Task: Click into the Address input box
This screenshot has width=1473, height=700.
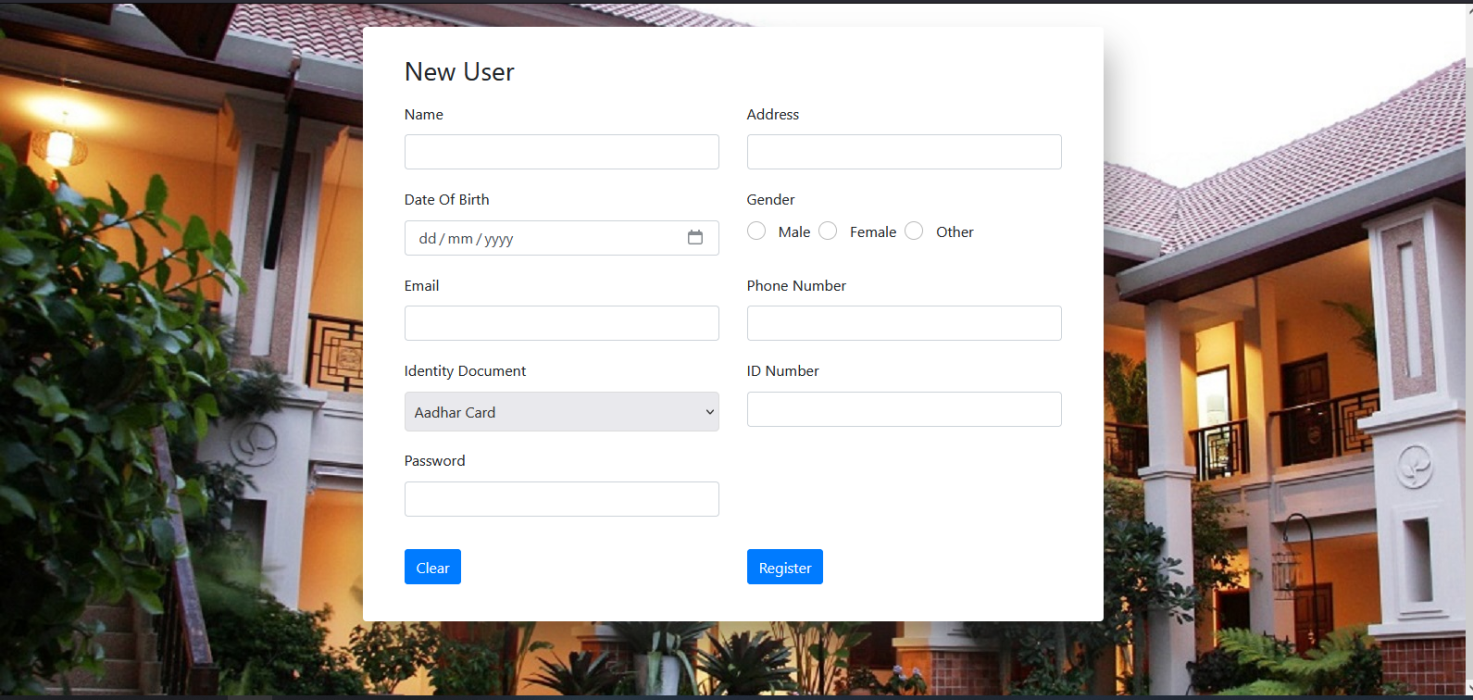Action: 903,152
